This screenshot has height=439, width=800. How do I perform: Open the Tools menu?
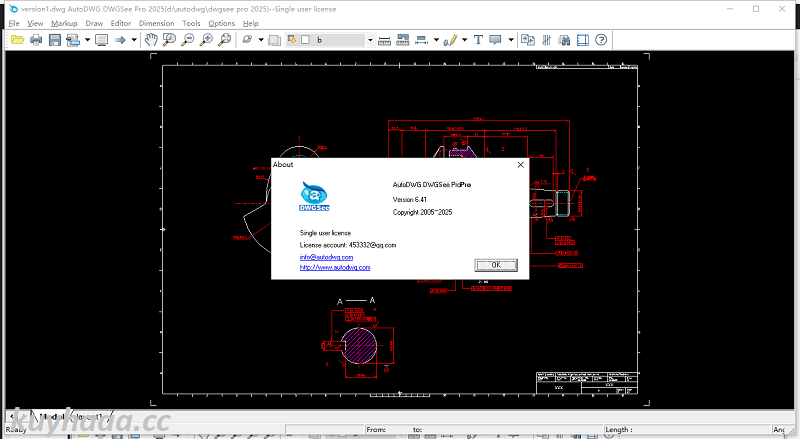pos(191,23)
